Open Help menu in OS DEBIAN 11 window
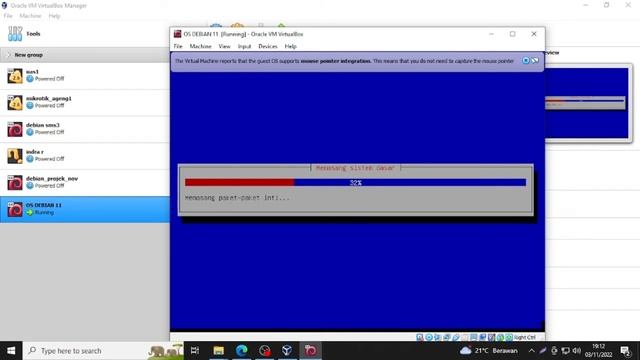This screenshot has height=360, width=640. point(291,47)
